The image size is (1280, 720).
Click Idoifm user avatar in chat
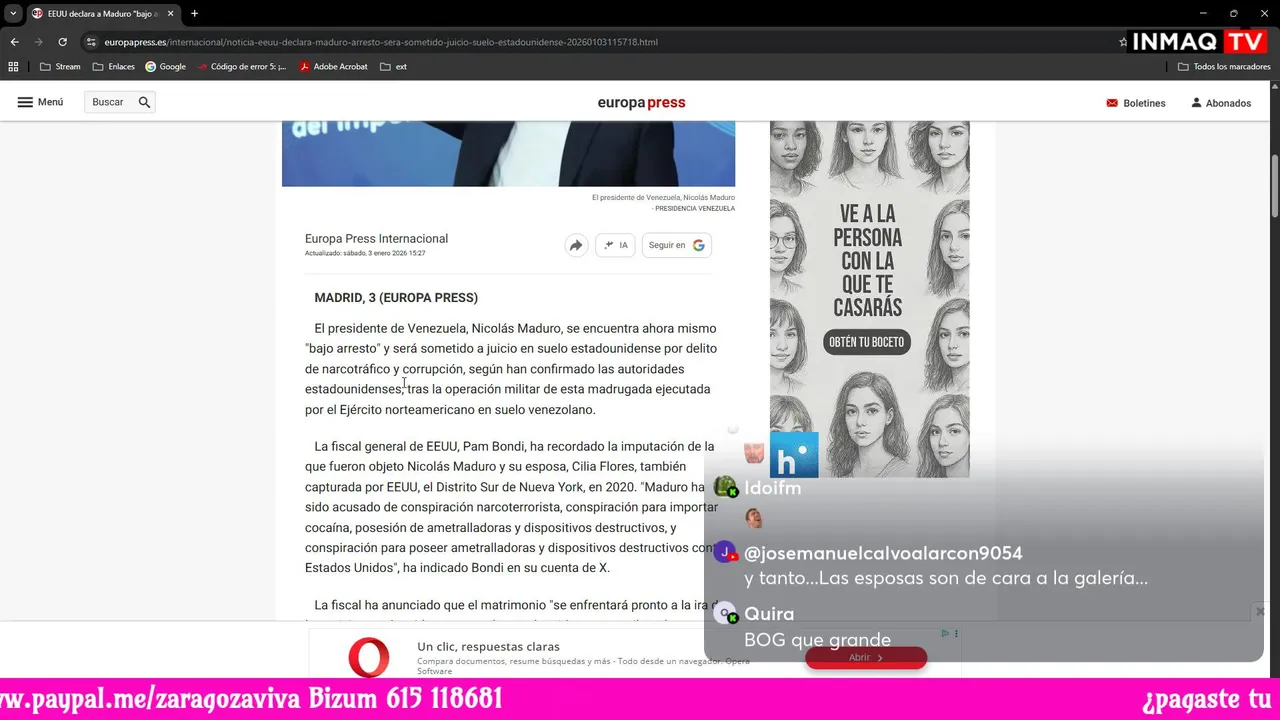(725, 488)
